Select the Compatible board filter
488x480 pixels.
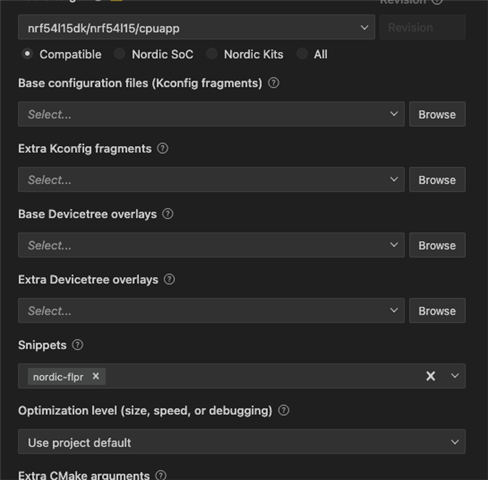click(x=27, y=54)
